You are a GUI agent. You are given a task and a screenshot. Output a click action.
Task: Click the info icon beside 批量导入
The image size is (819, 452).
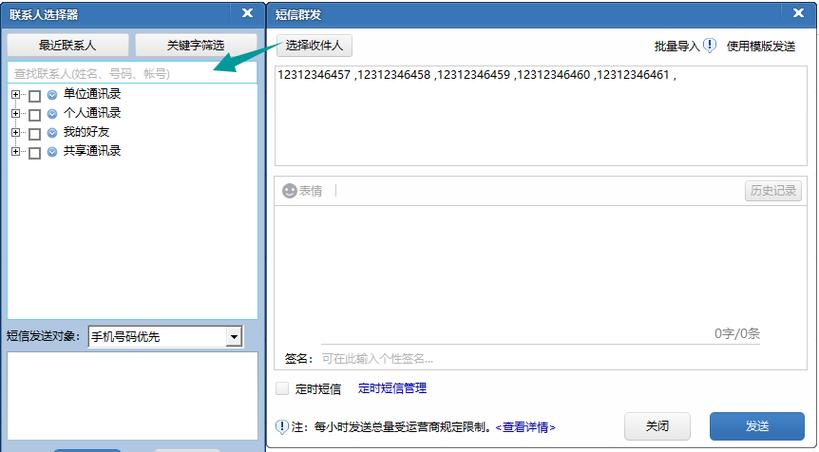tap(709, 45)
